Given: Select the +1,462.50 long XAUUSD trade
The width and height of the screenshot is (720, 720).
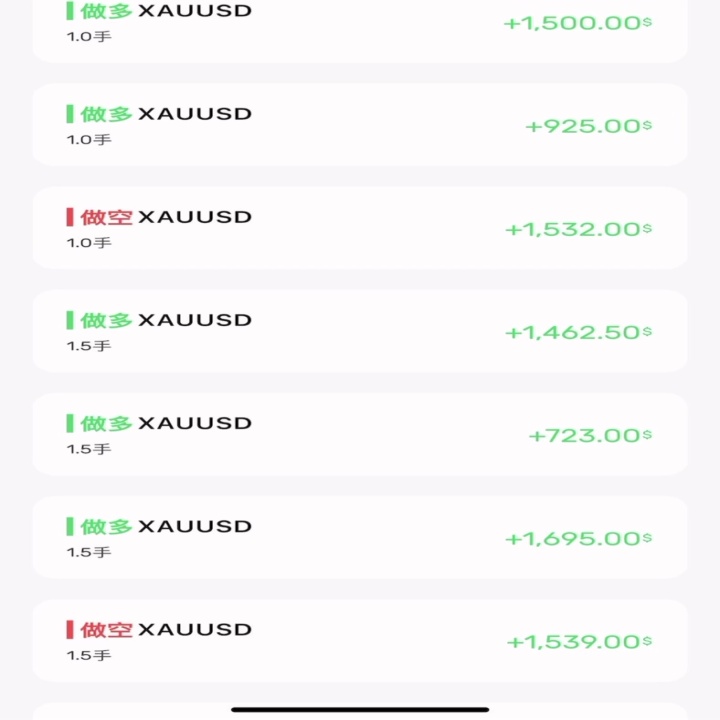Looking at the screenshot, I should point(360,331).
